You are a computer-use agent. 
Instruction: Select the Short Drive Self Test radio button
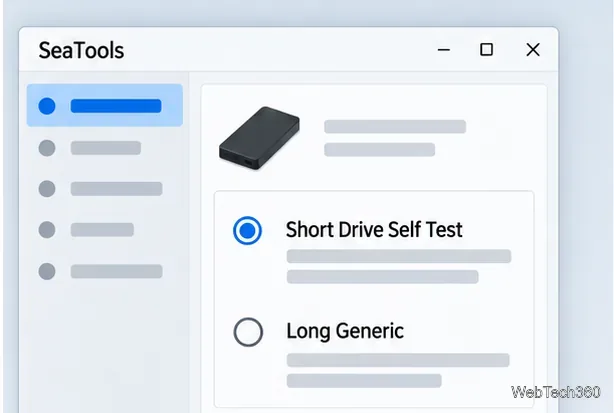click(x=247, y=230)
